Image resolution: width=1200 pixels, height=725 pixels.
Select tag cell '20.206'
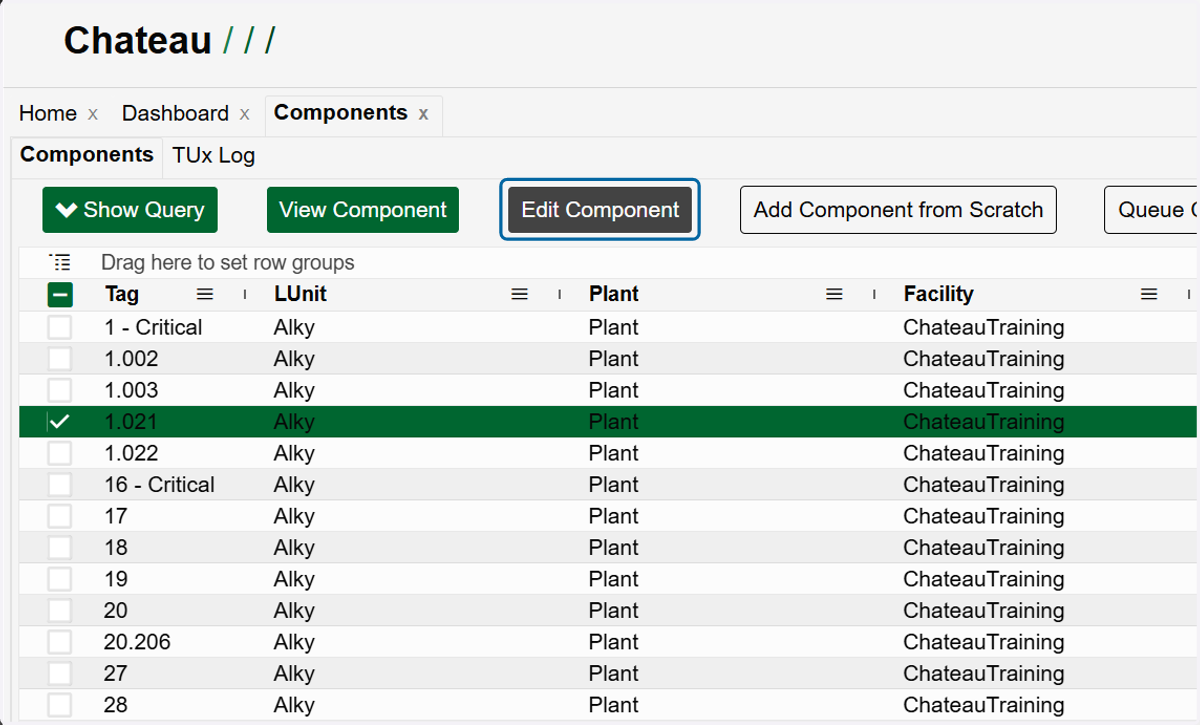coord(137,642)
